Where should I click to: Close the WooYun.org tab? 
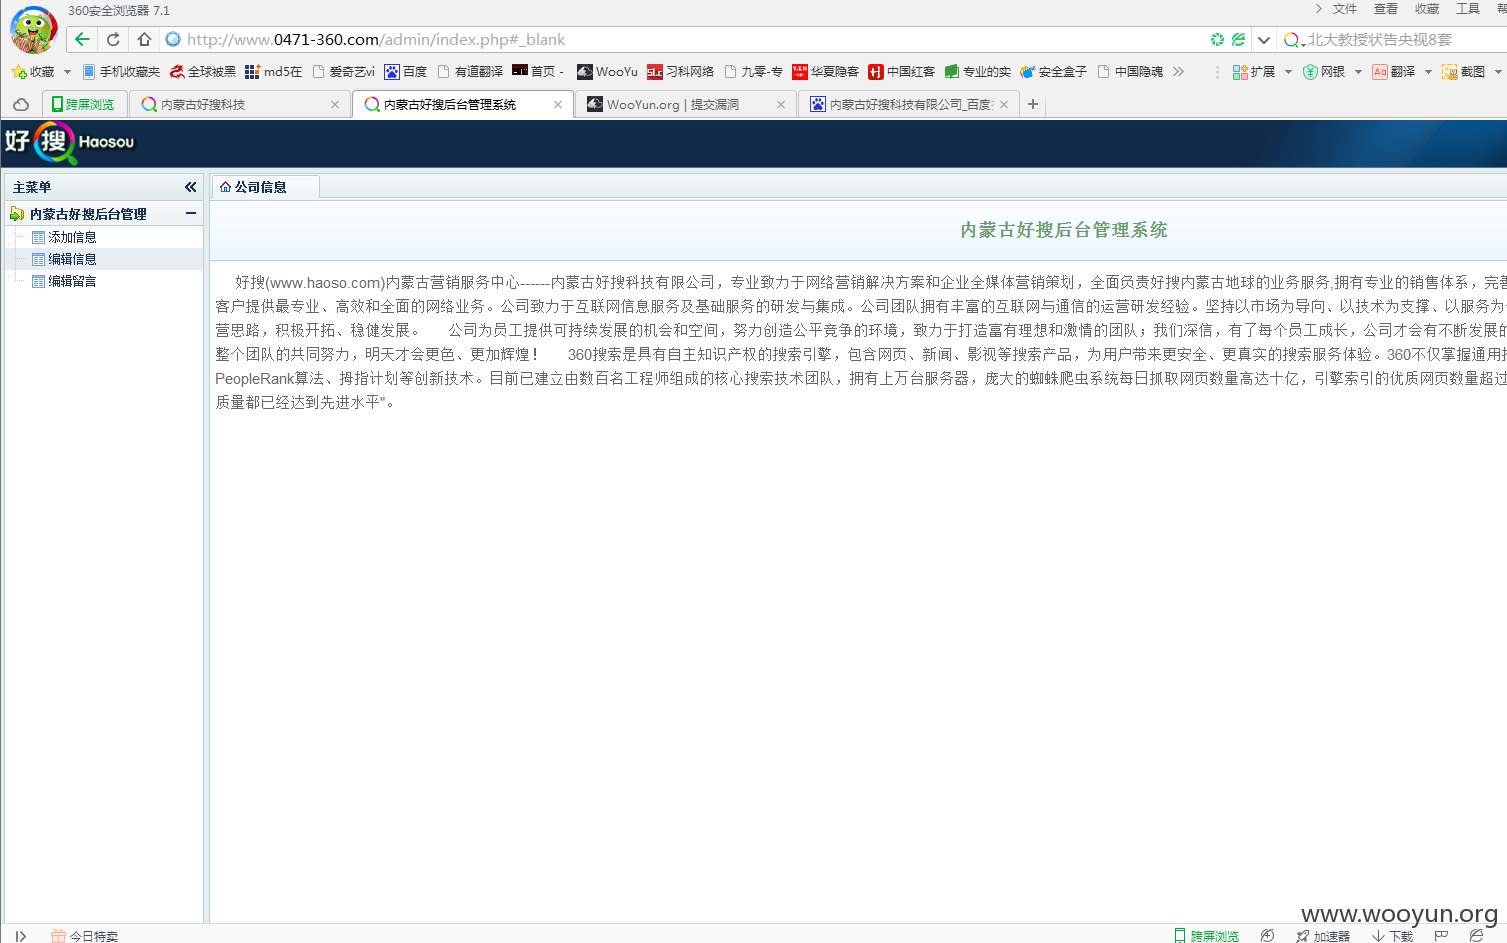point(780,104)
